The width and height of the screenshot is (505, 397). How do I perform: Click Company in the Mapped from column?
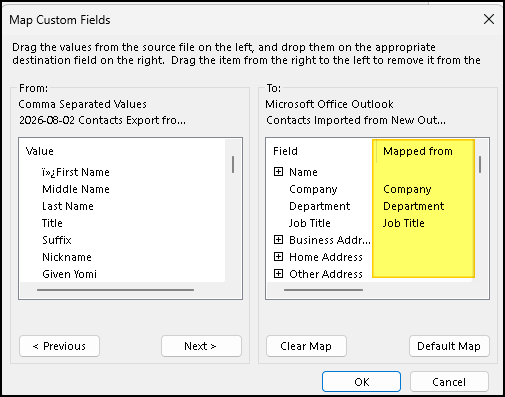pos(407,189)
